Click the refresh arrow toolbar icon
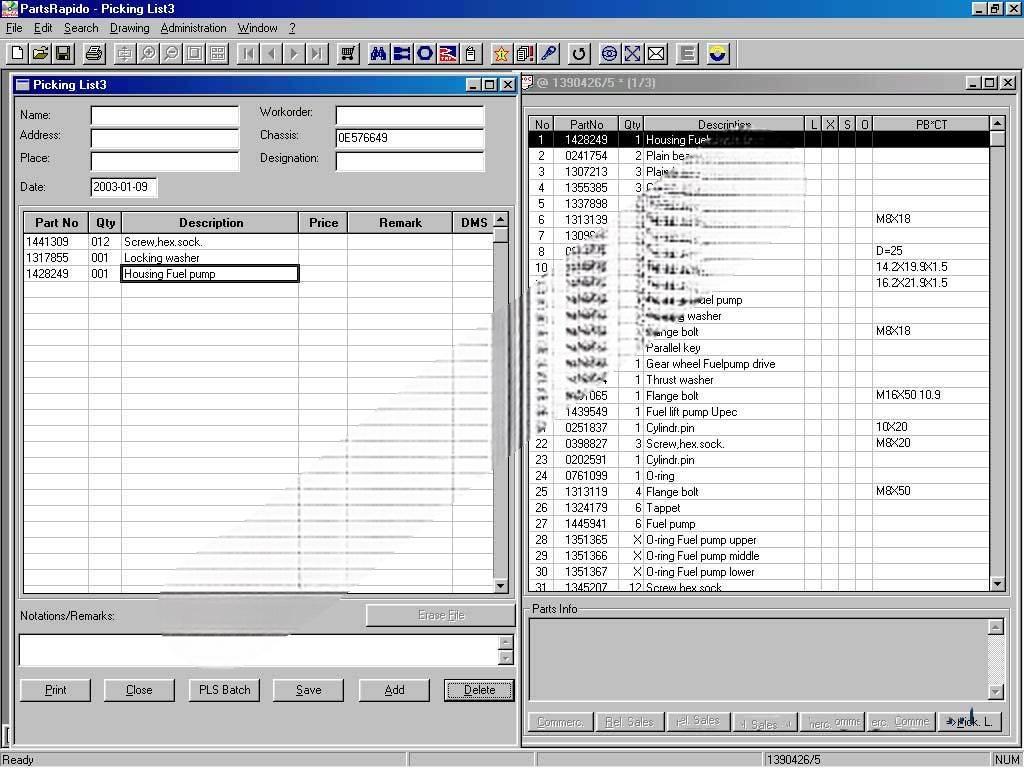 point(580,53)
